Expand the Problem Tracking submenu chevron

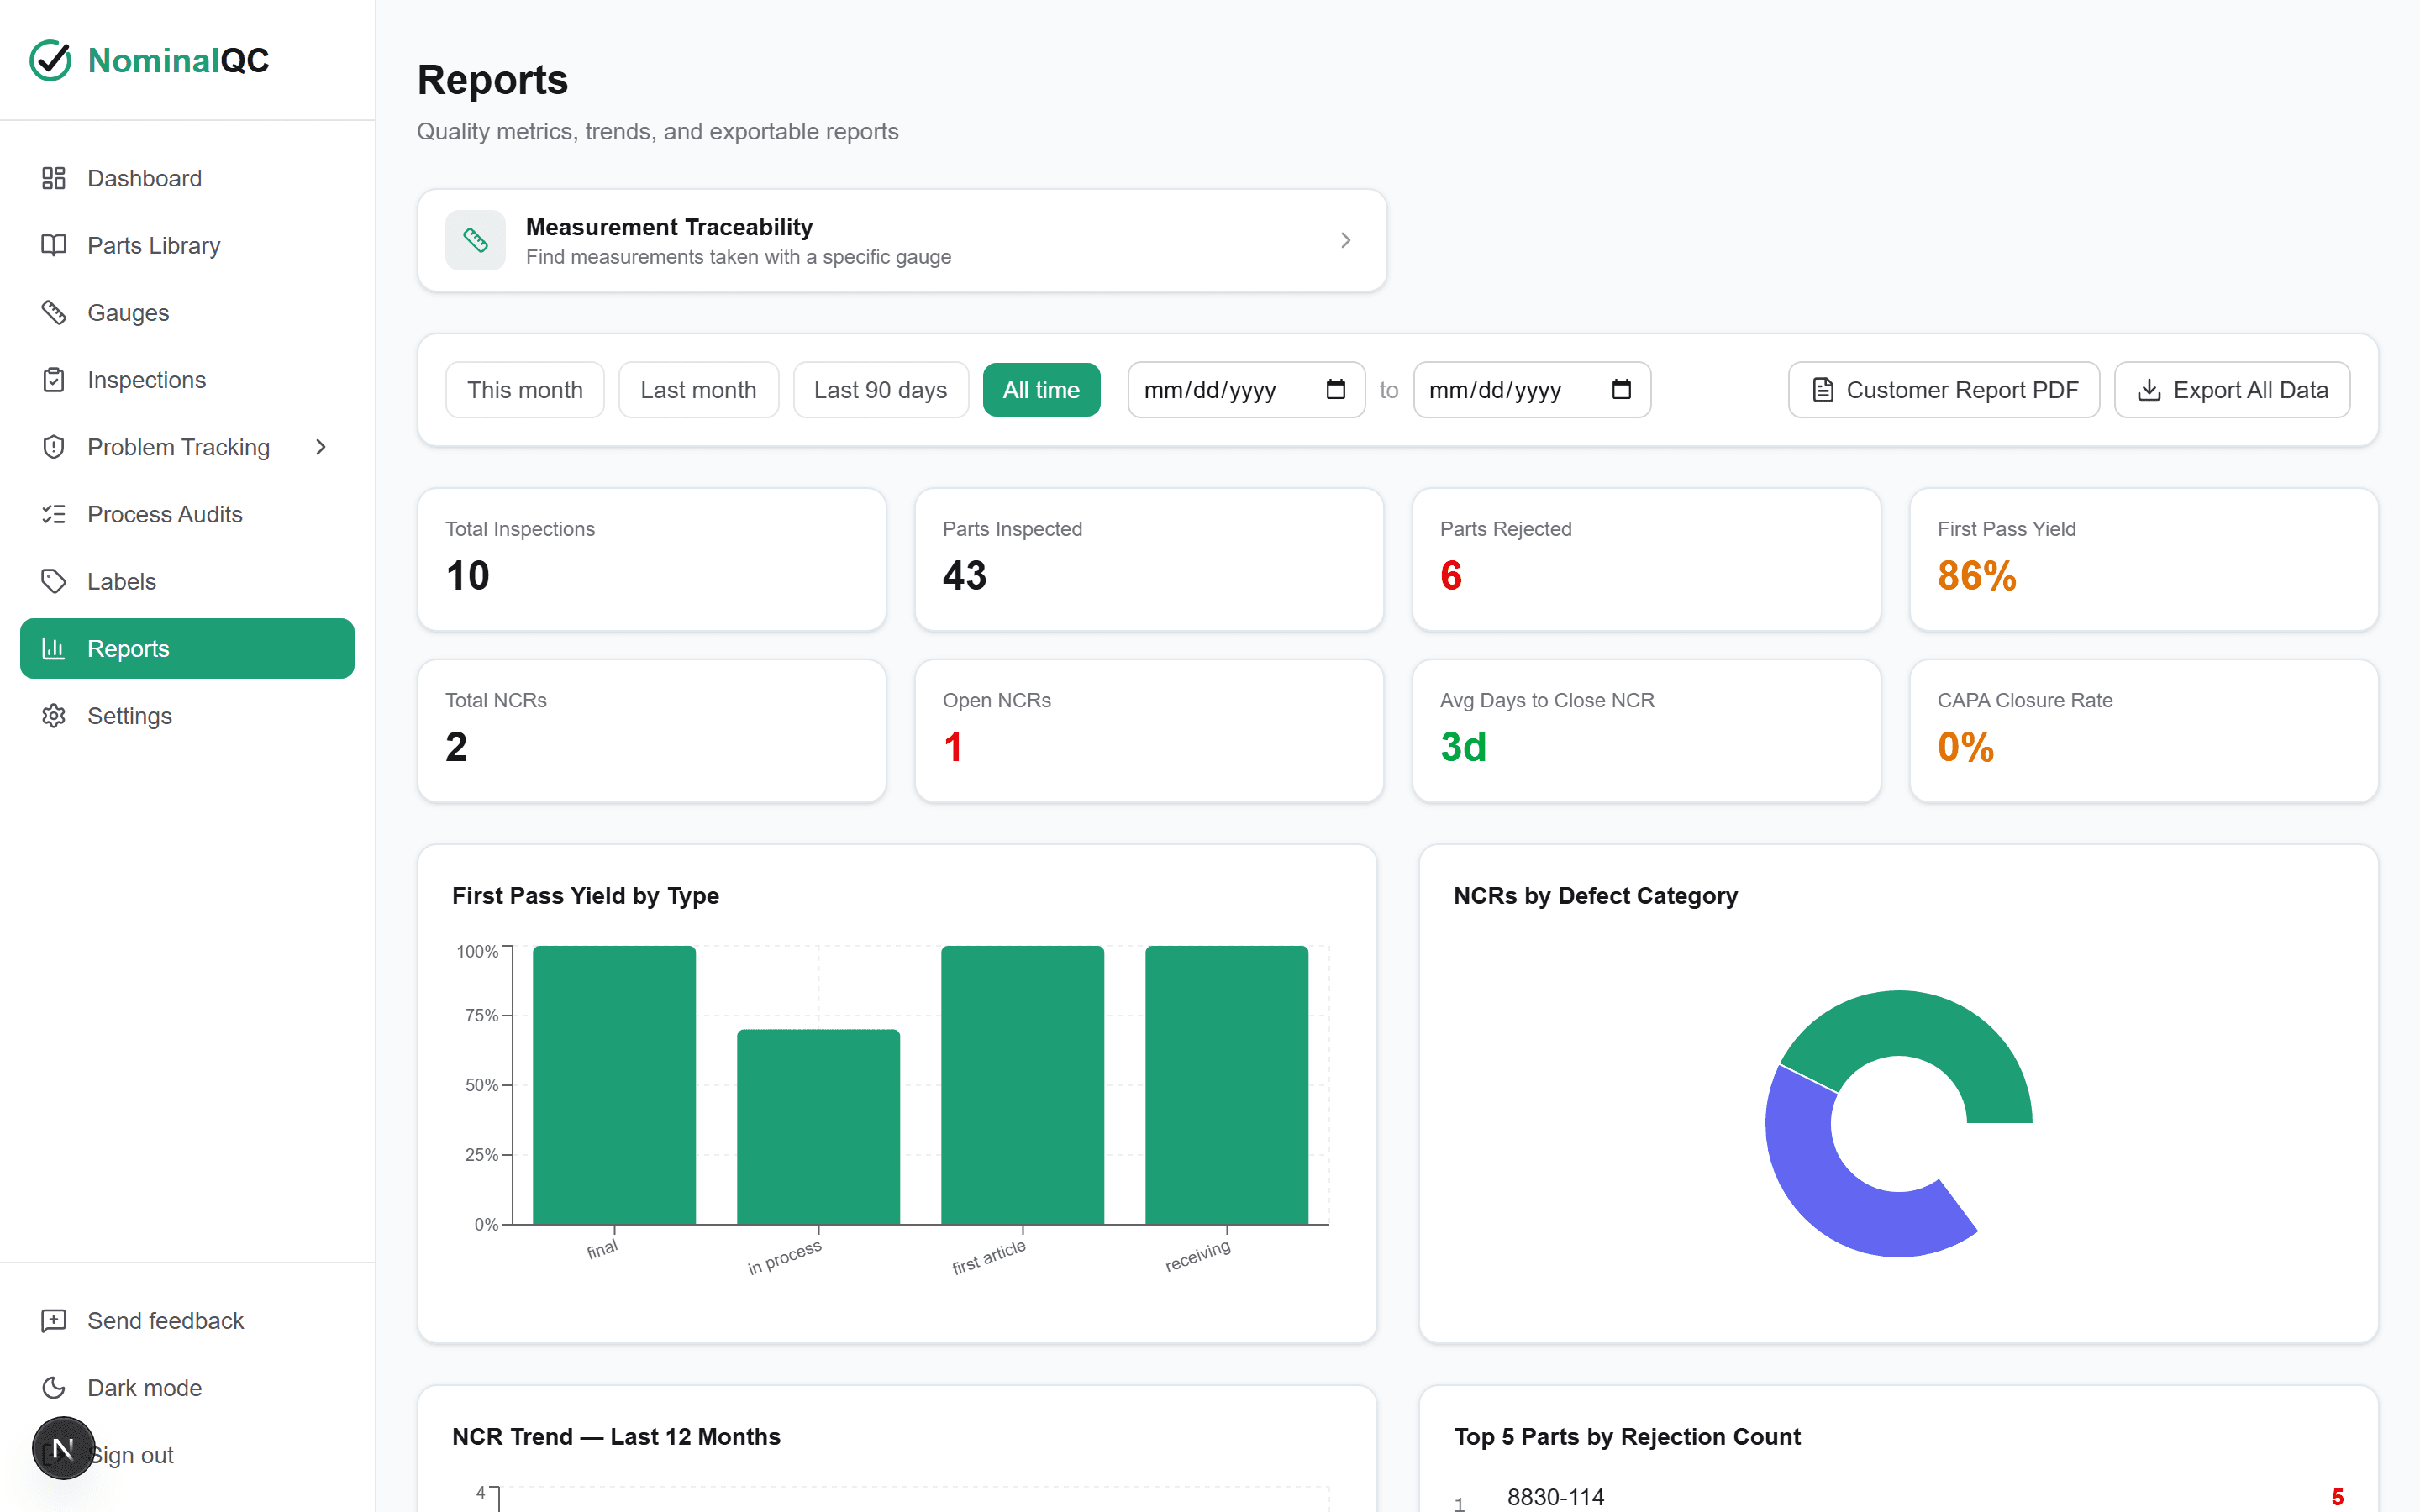(321, 447)
